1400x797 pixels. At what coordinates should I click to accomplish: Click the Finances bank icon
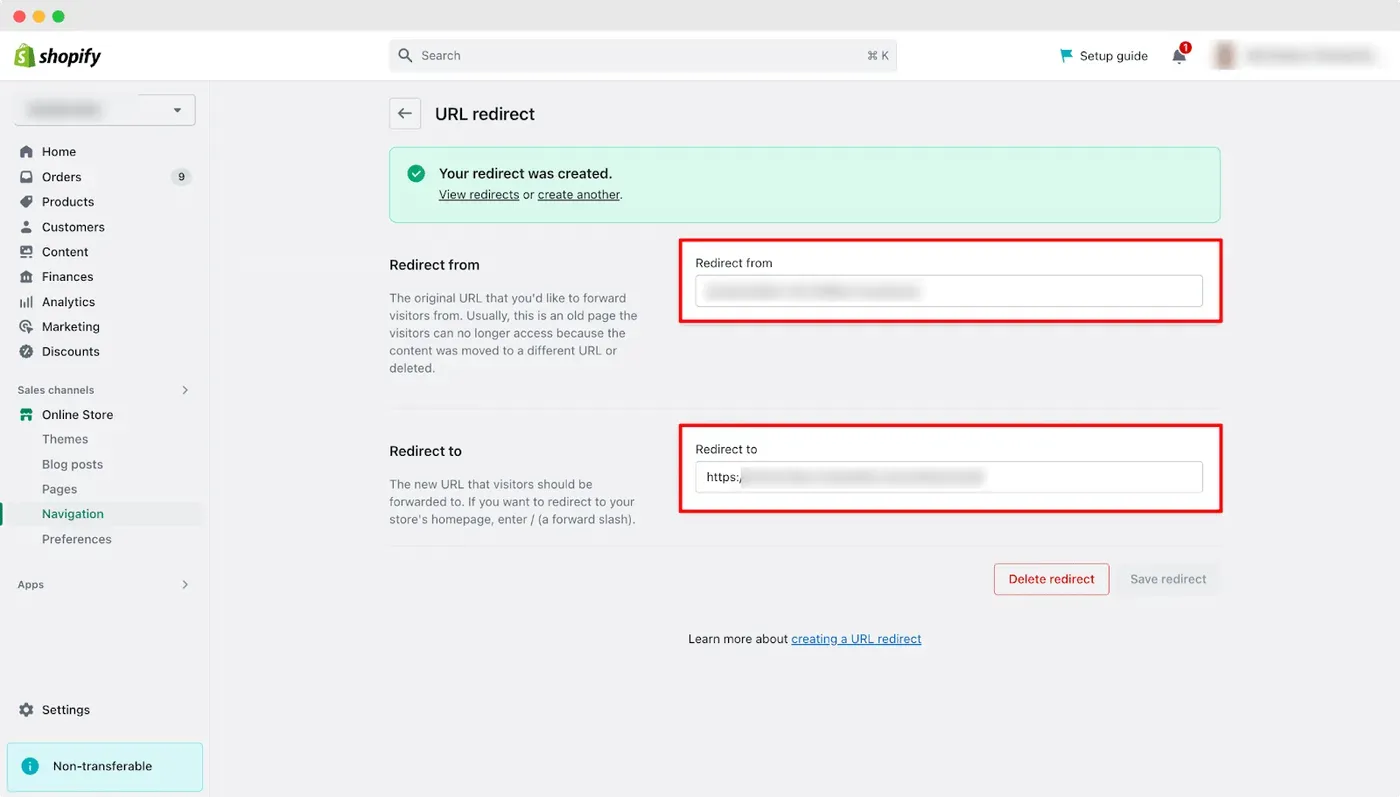click(x=26, y=277)
